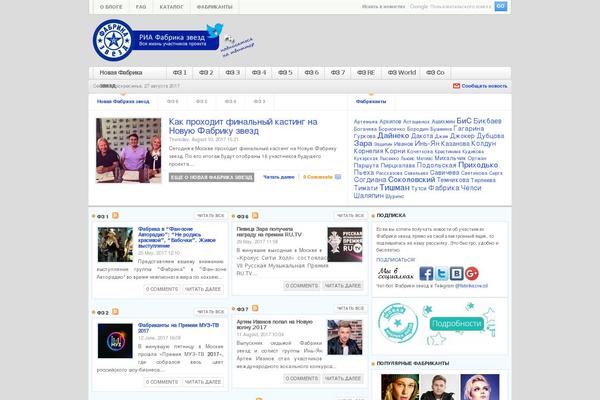Click the Google+ social icon

[472, 273]
